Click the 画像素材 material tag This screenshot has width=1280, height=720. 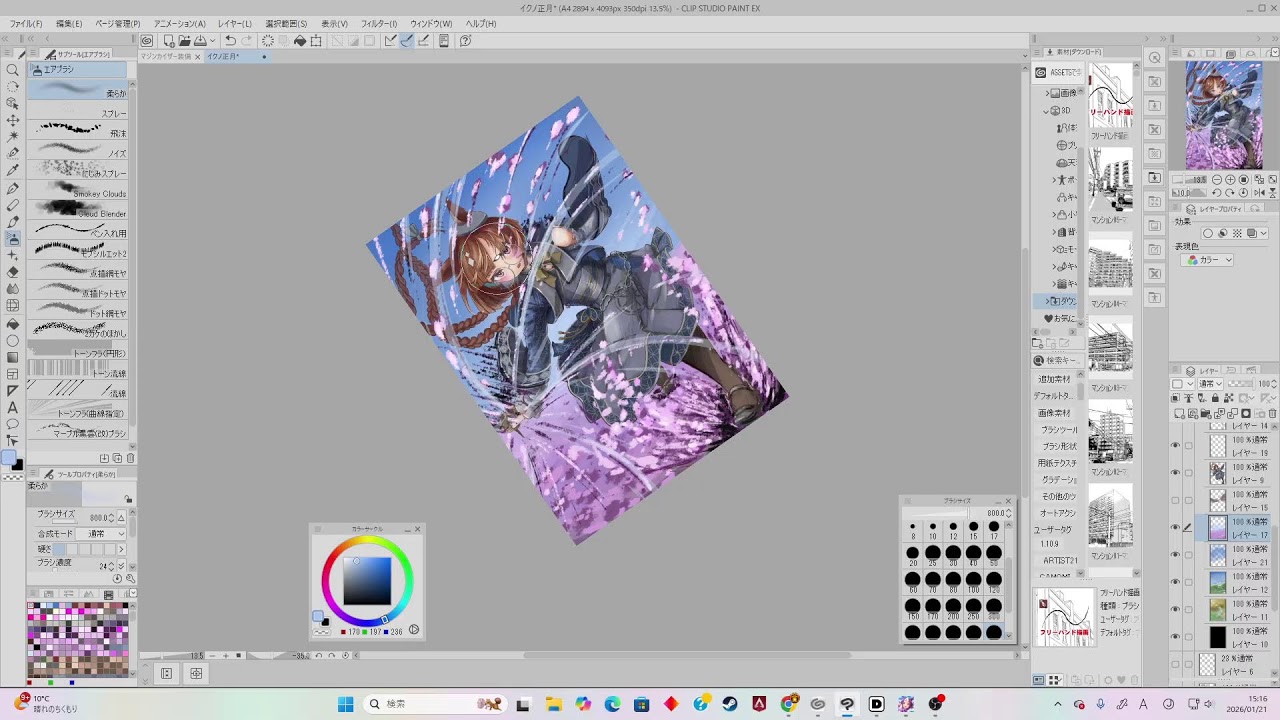[1054, 413]
